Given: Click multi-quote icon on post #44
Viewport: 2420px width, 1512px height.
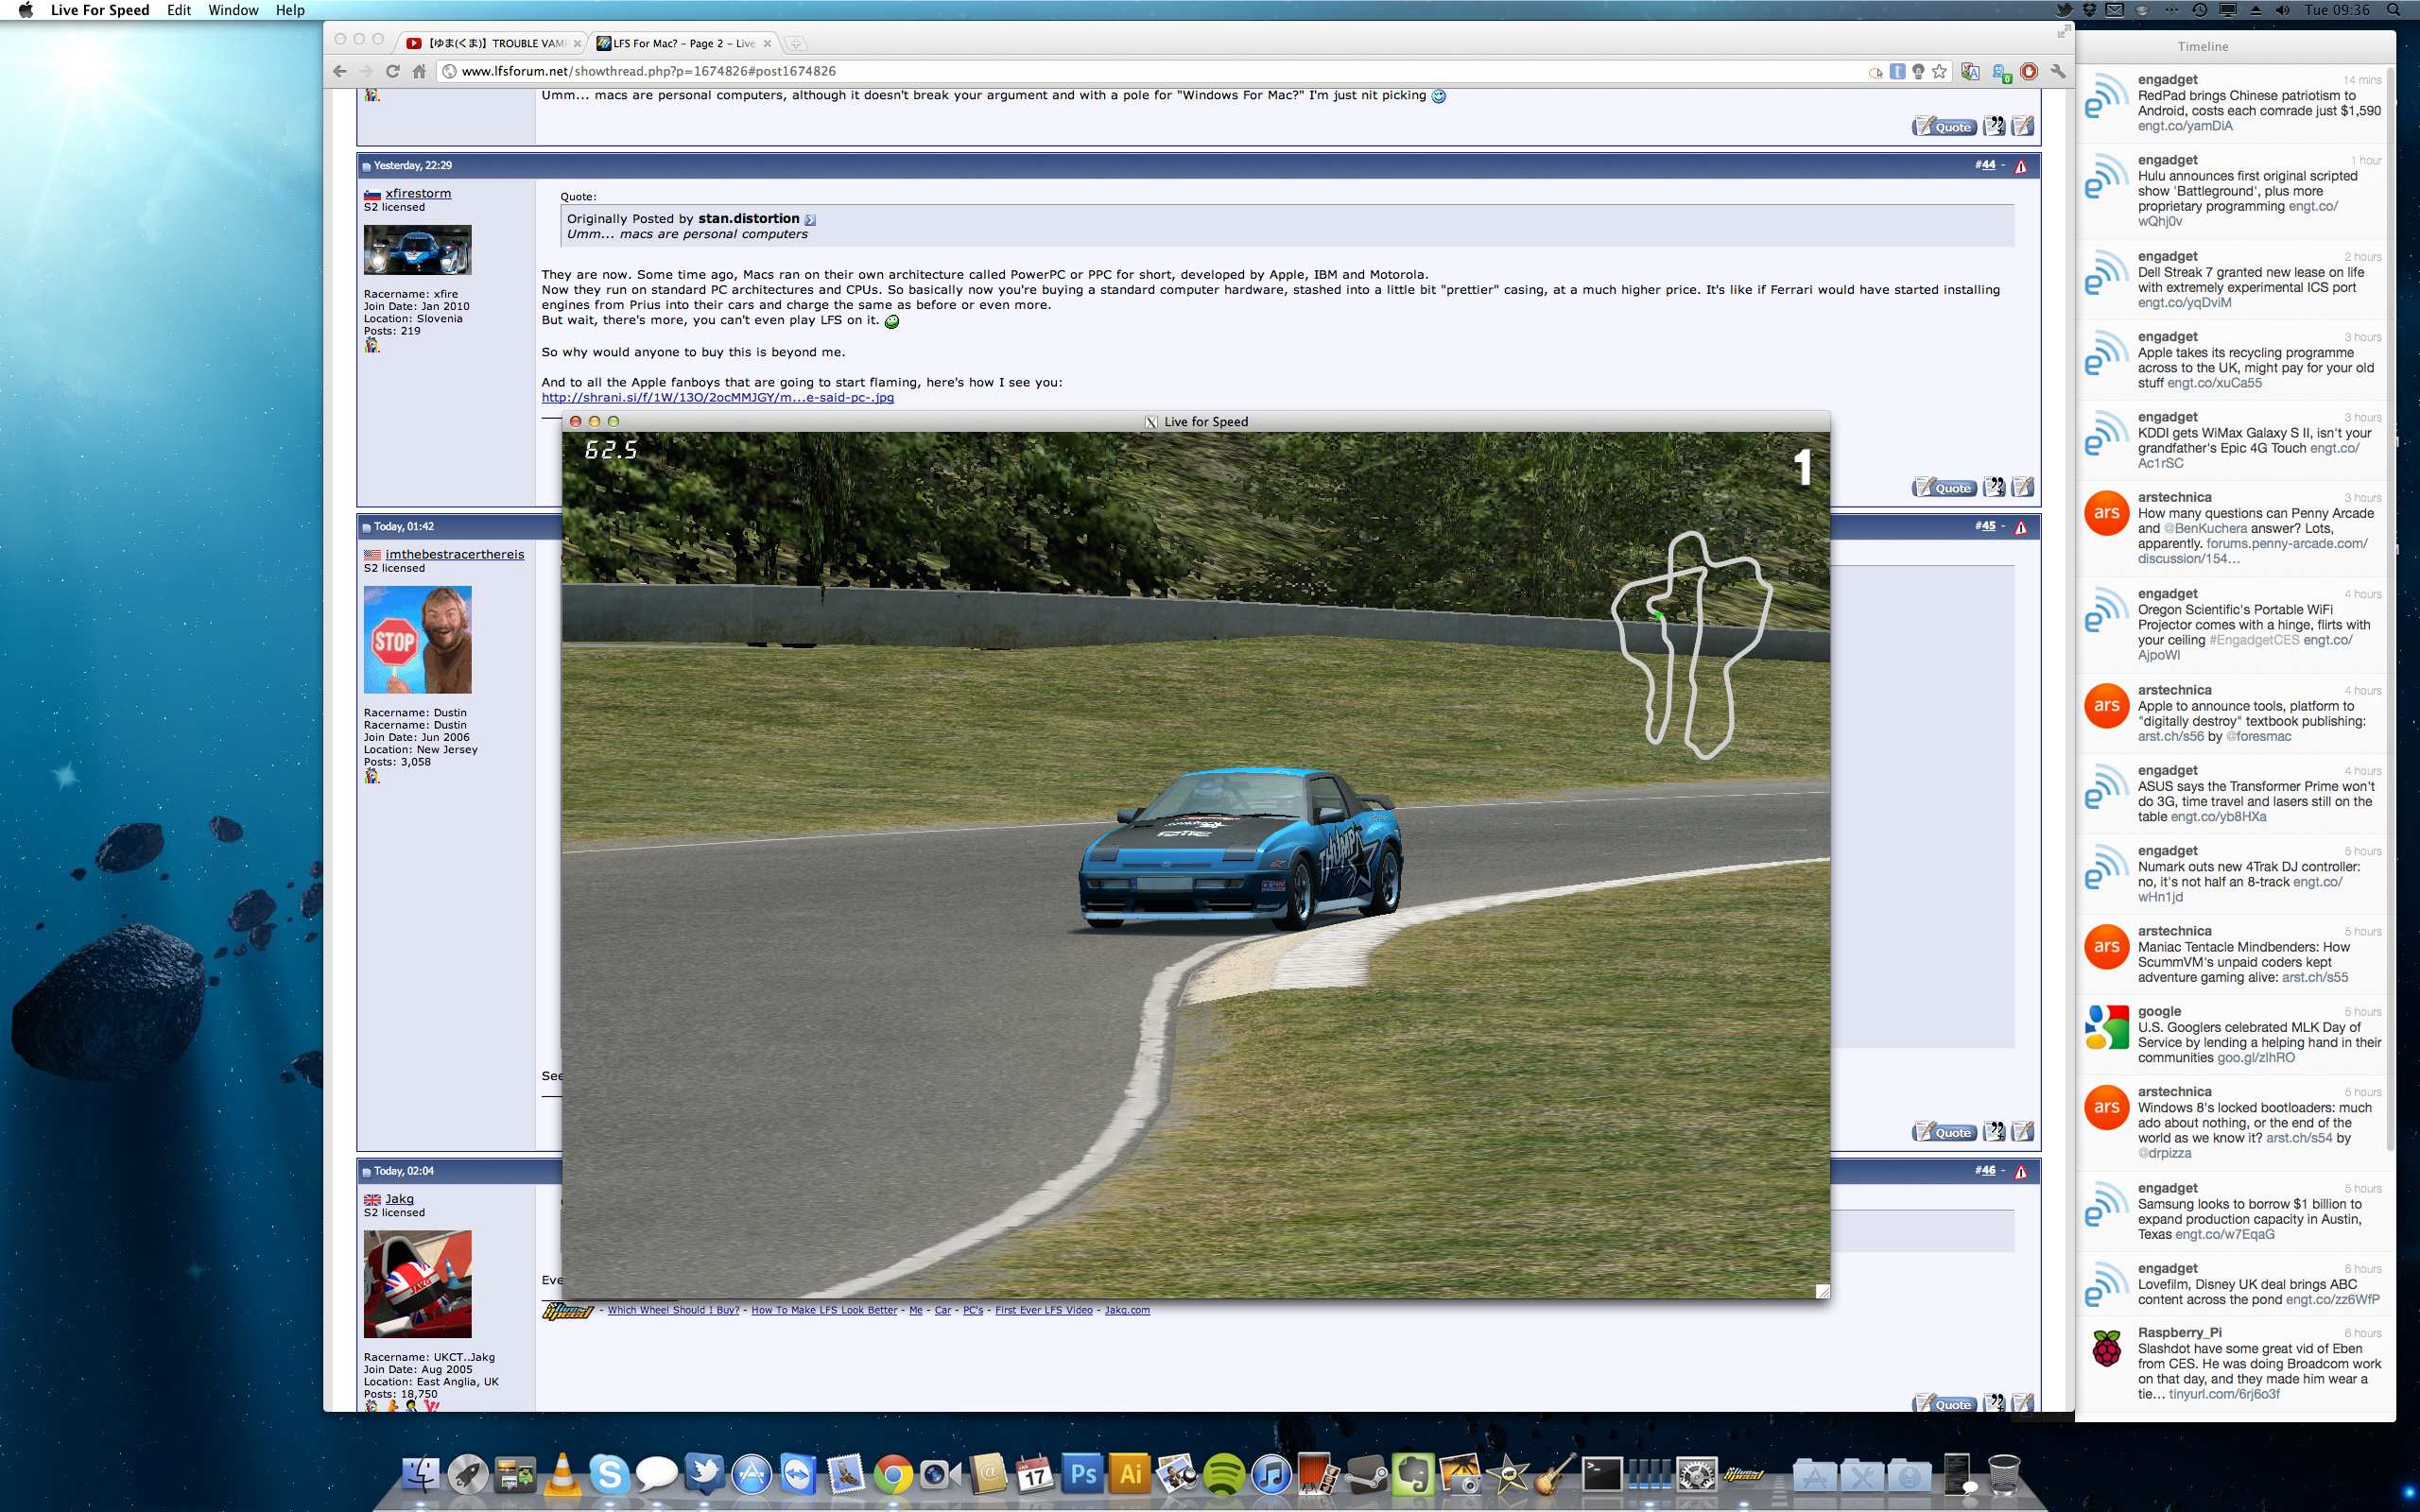Looking at the screenshot, I should [x=1993, y=487].
